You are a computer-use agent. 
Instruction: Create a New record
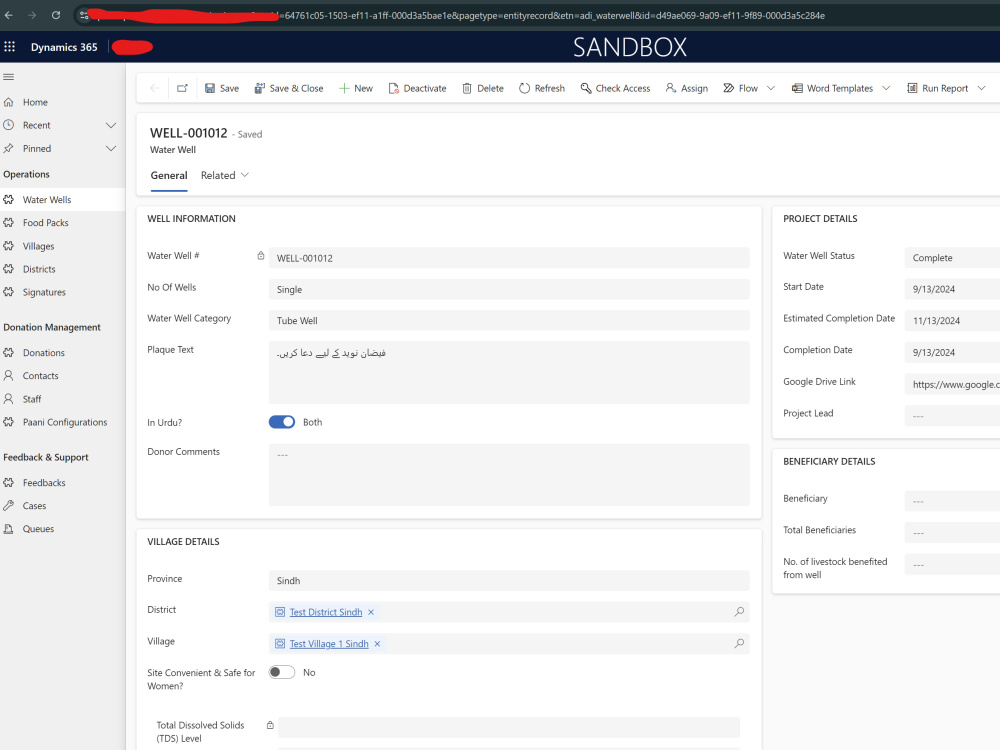tap(356, 88)
